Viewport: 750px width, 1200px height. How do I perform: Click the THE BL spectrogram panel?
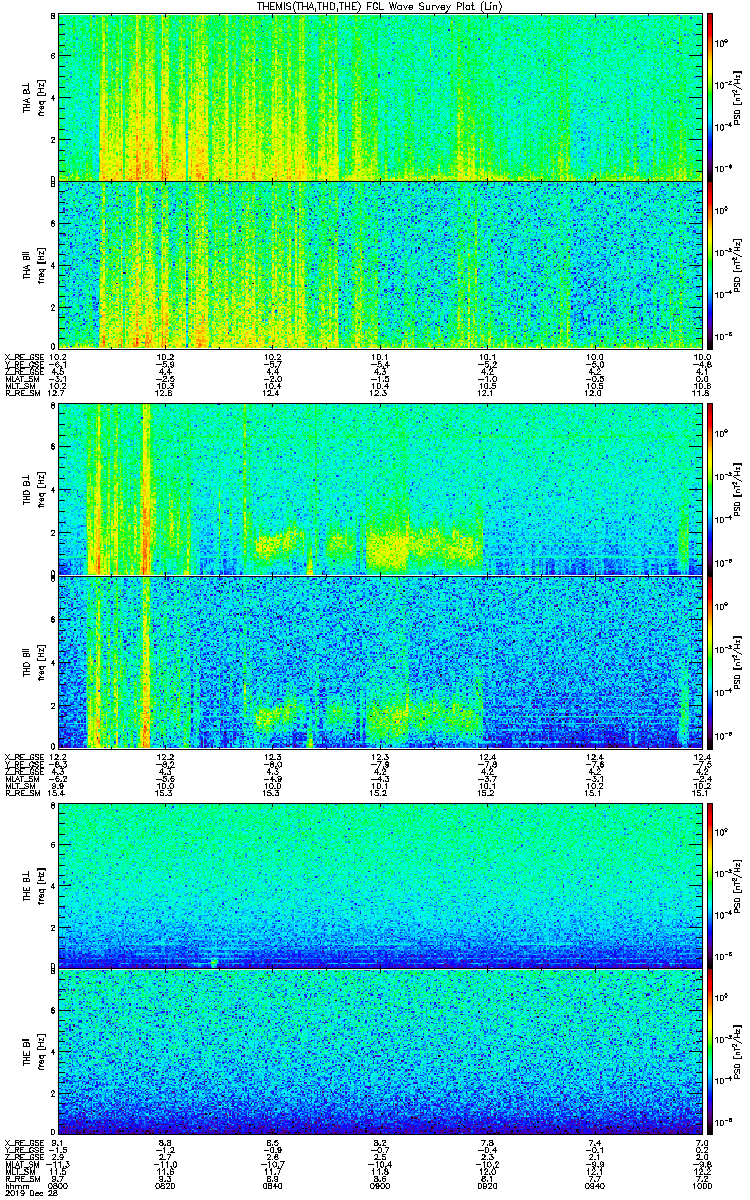(x=379, y=884)
